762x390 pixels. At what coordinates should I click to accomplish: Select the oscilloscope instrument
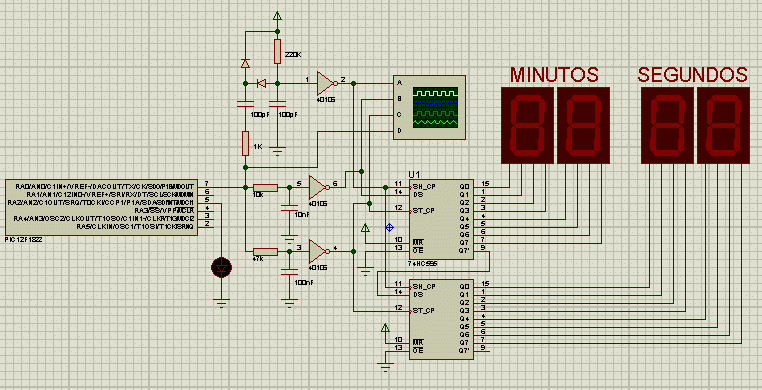[x=429, y=108]
